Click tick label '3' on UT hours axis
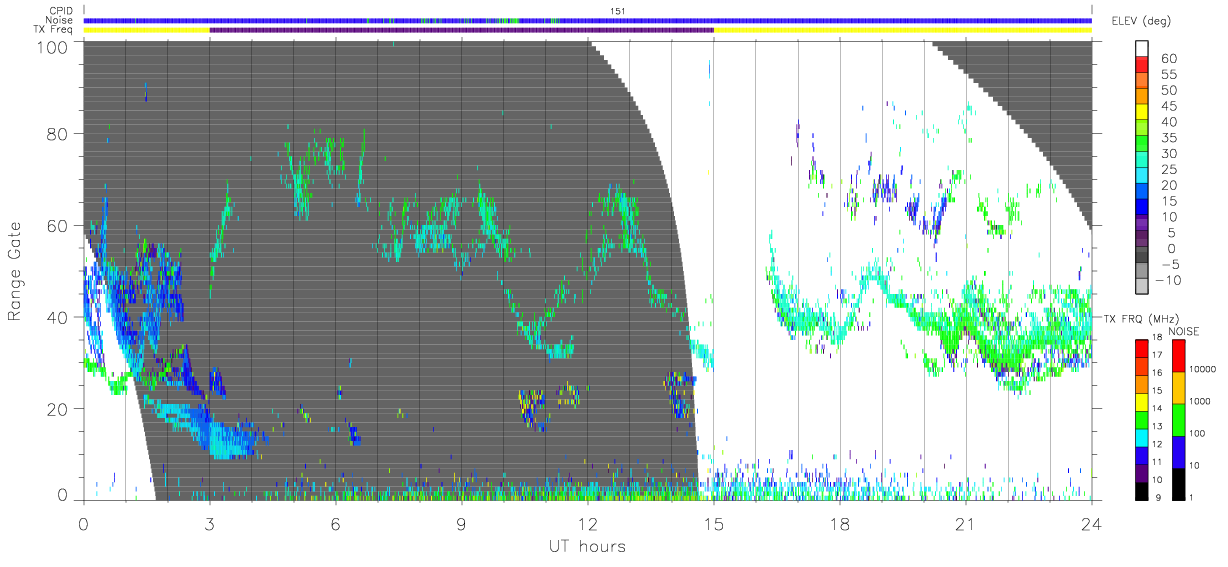The image size is (1228, 567). click(209, 523)
